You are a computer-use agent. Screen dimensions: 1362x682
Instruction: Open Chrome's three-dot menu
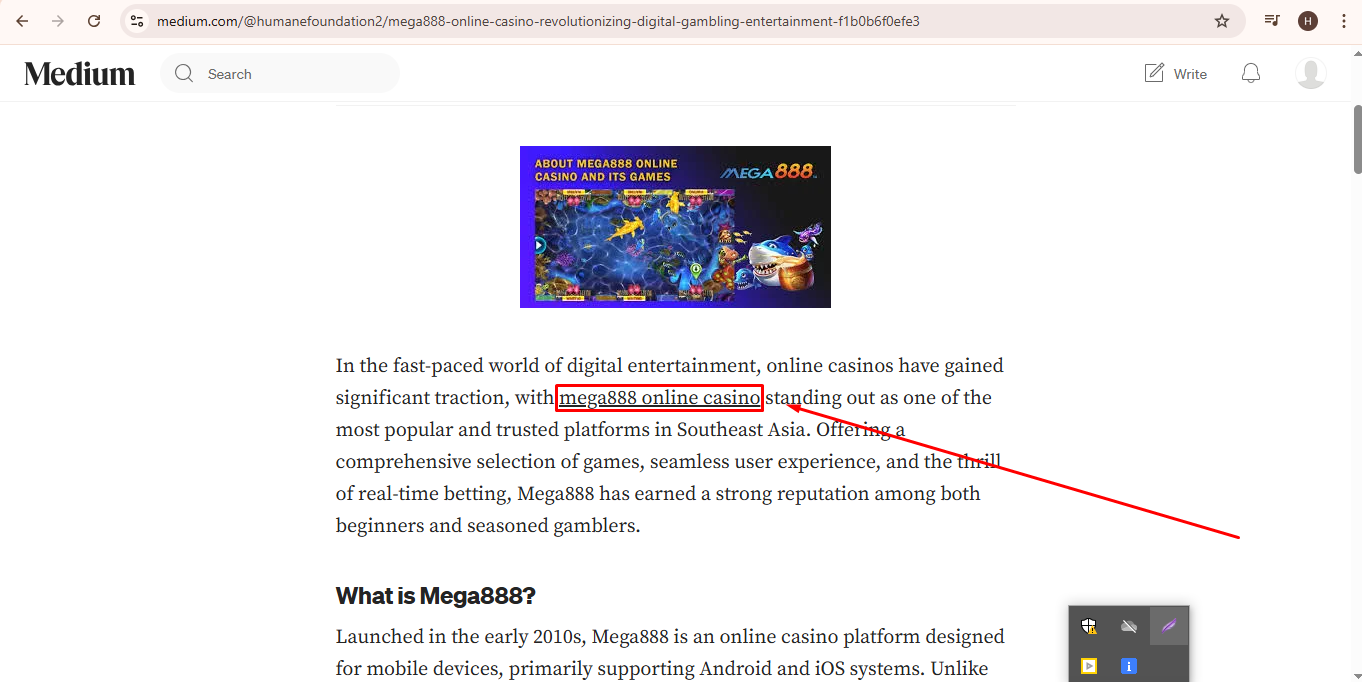tap(1343, 21)
